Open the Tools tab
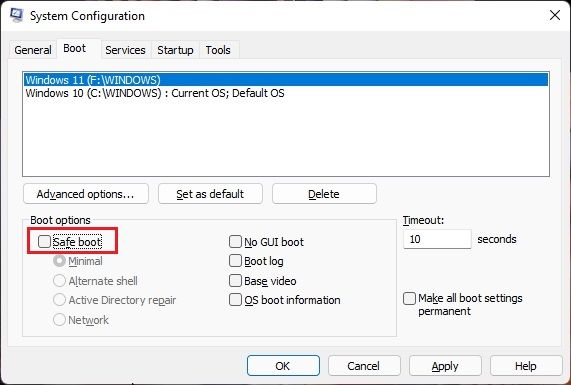Image resolution: width=571 pixels, height=385 pixels. coord(218,50)
